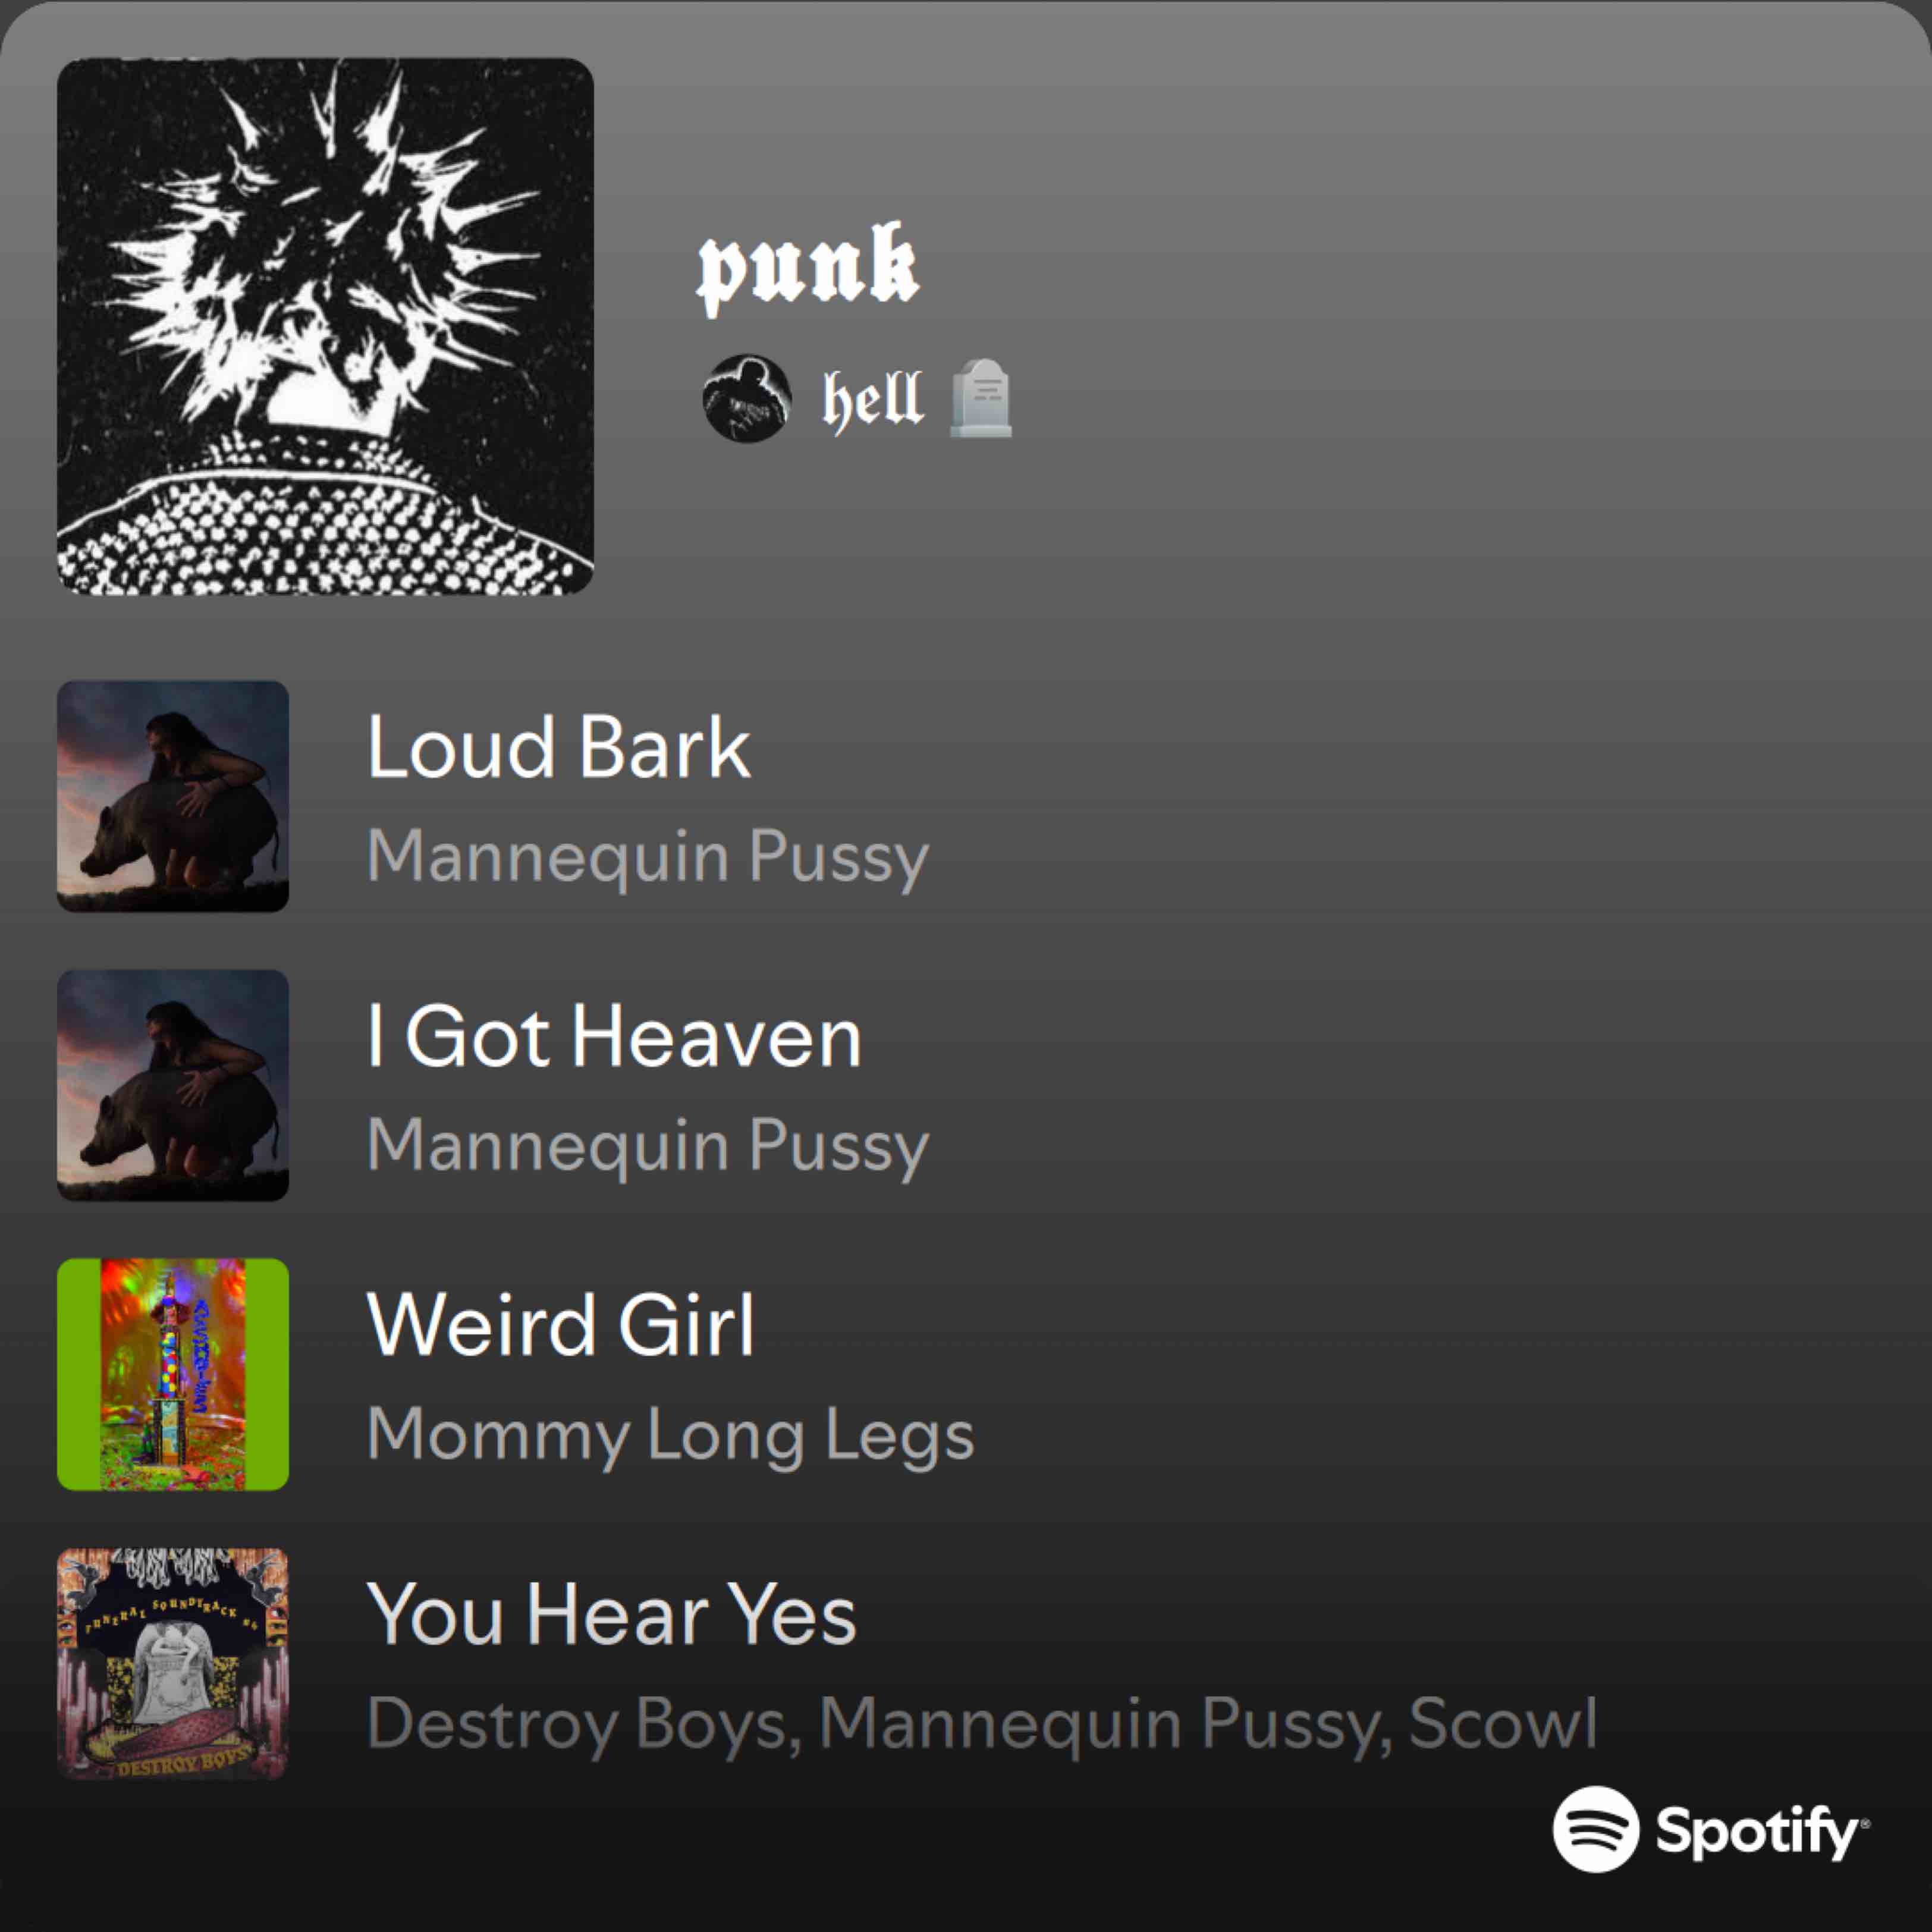
Task: Select the I Got Heaven track title
Action: 614,1036
